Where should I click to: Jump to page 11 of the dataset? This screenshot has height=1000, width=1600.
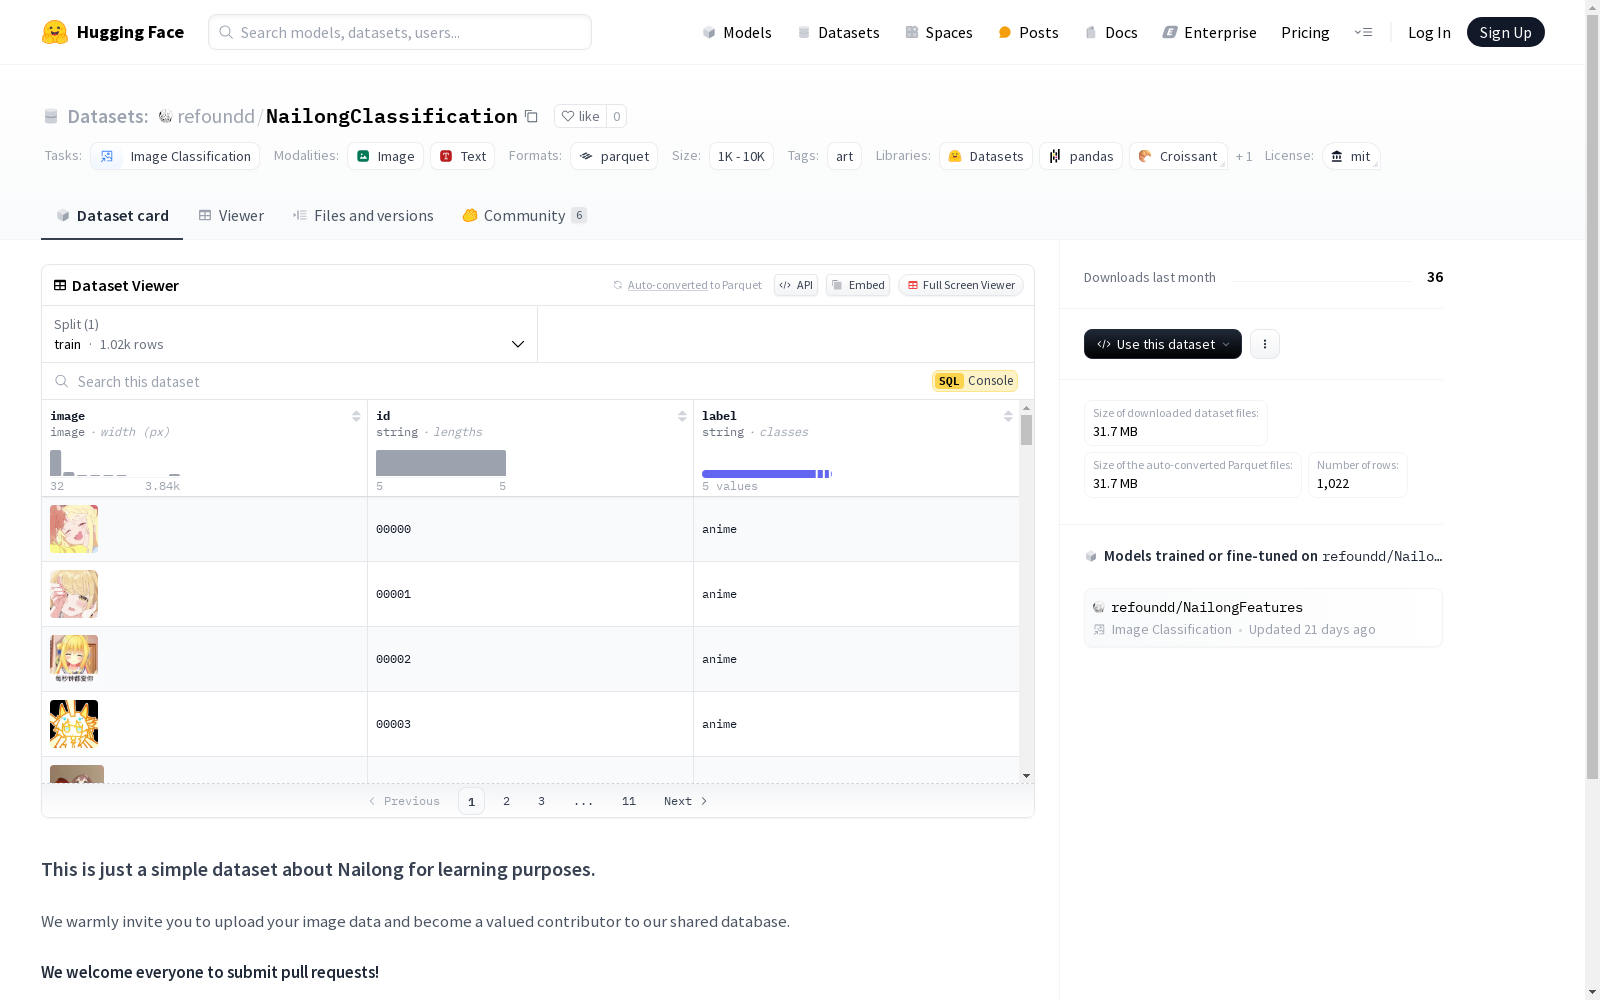629,801
